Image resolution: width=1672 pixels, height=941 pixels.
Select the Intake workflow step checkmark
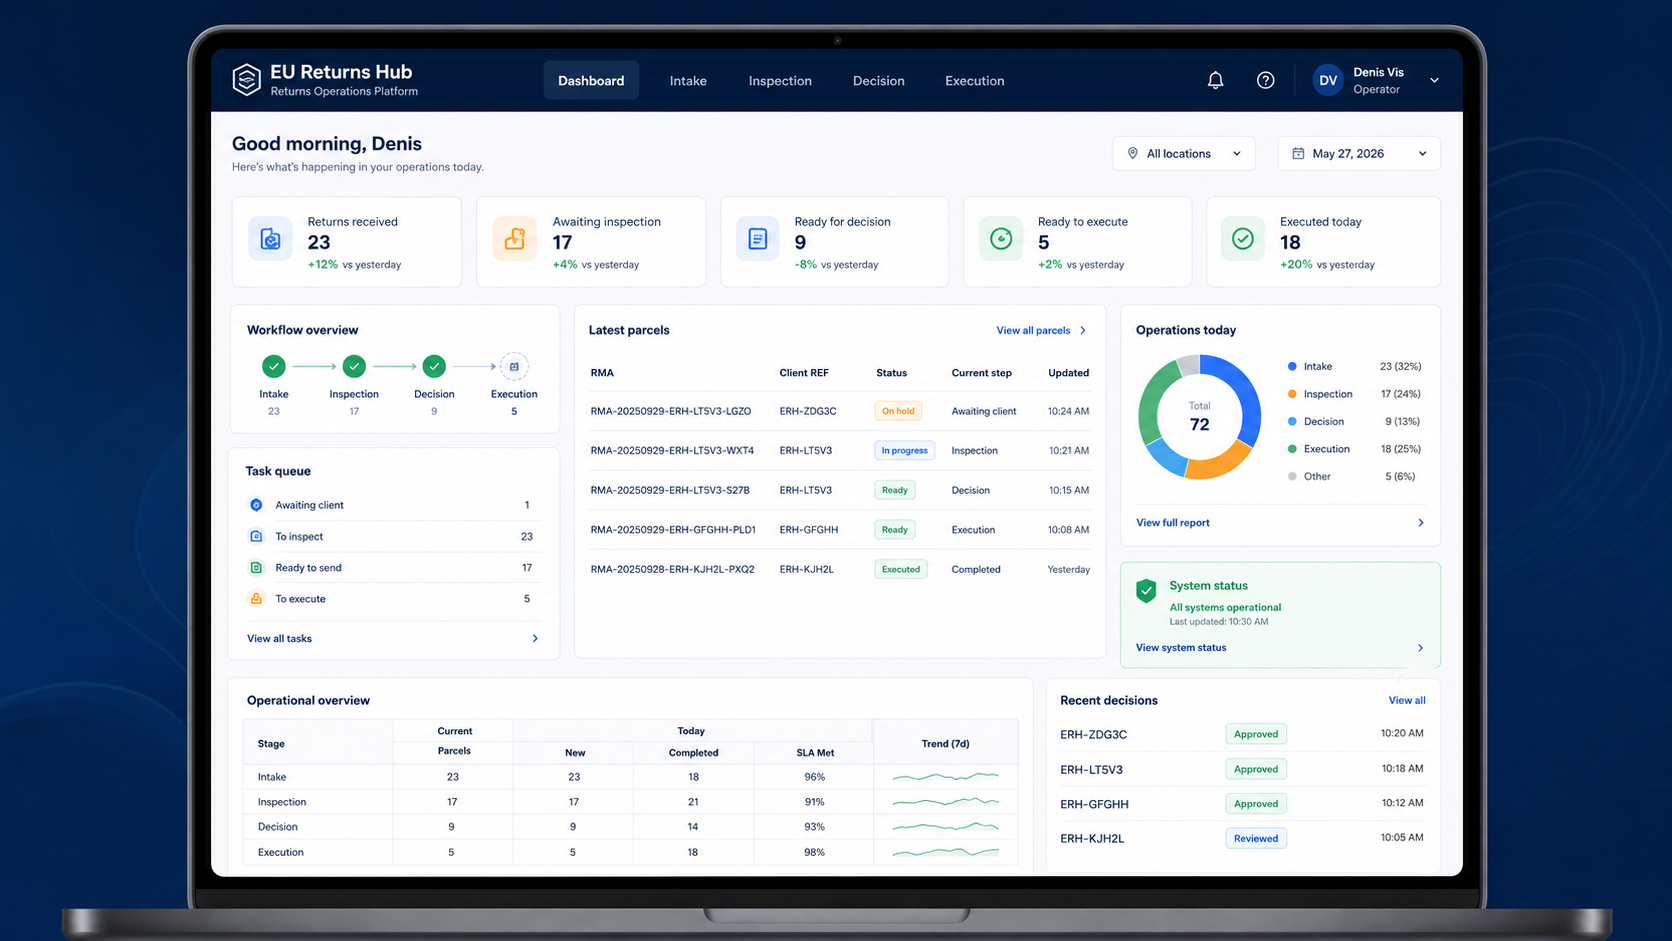click(x=274, y=366)
